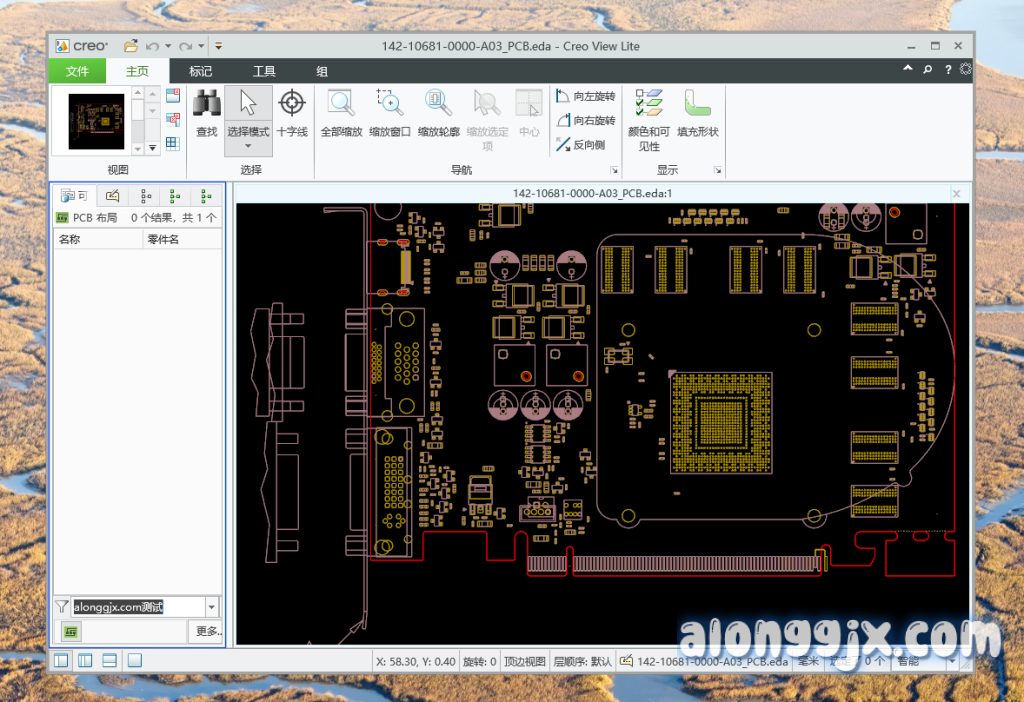Screen dimensions: 1024x702
Task: Click the 向右旋转 rotate right button
Action: 586,121
